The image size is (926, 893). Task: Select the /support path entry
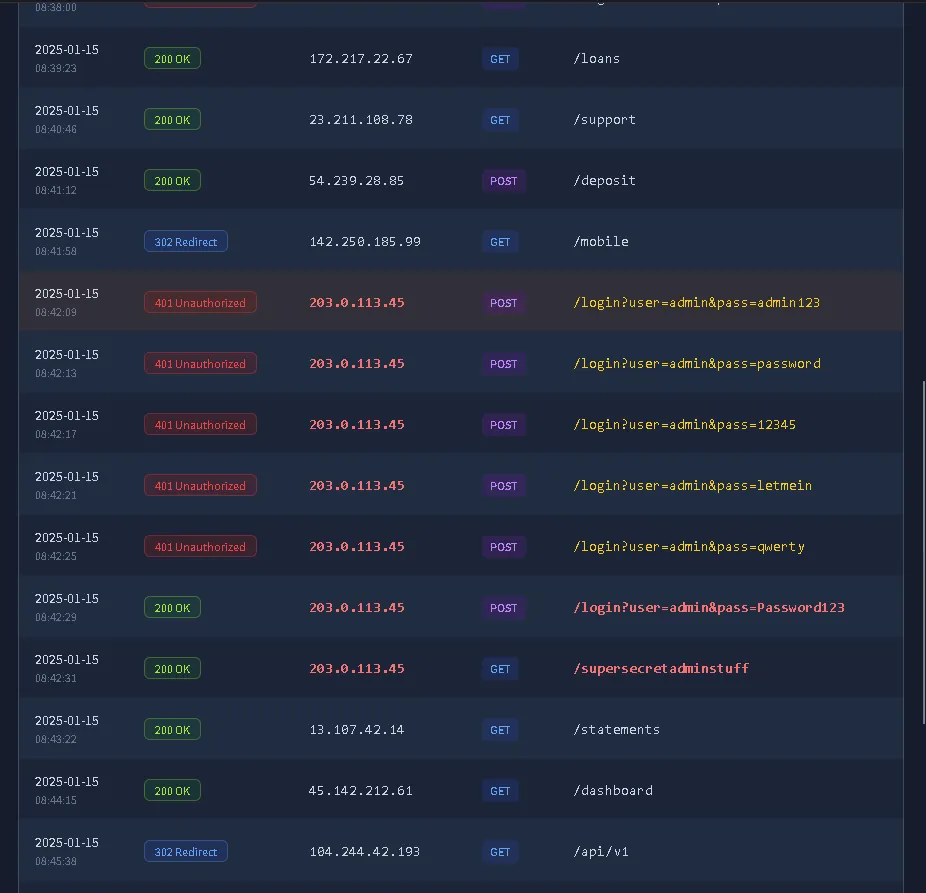click(x=604, y=120)
